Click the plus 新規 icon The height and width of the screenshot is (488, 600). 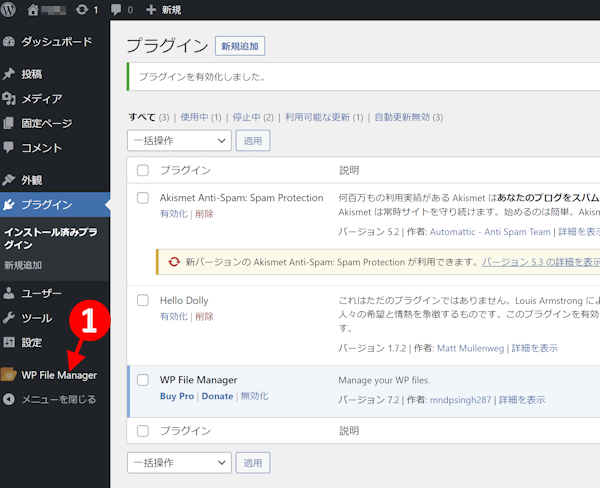[151, 10]
